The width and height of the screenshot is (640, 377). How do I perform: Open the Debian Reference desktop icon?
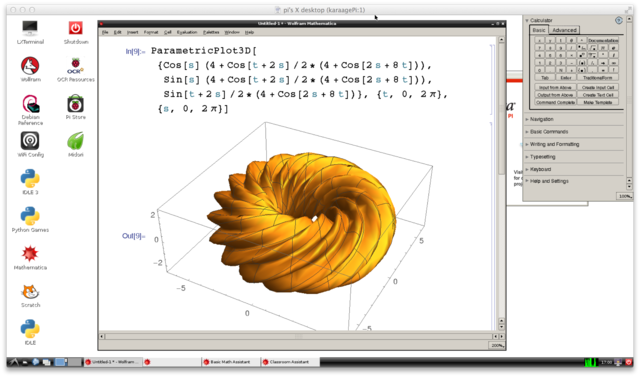point(30,109)
